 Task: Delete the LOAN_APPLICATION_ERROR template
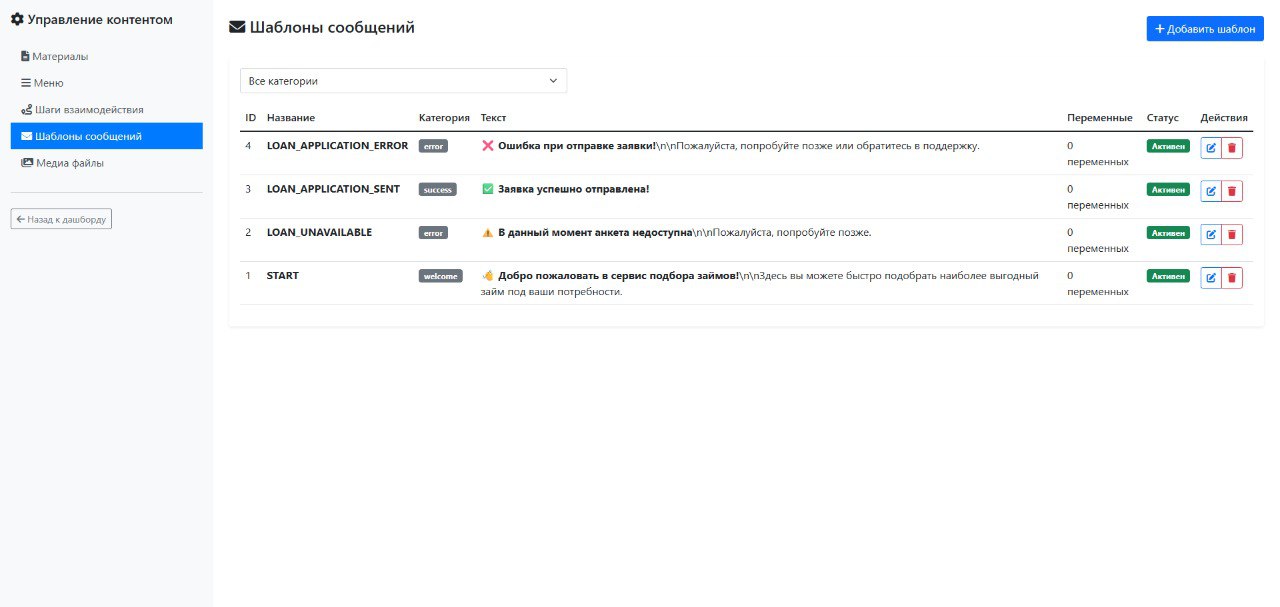(x=1232, y=148)
